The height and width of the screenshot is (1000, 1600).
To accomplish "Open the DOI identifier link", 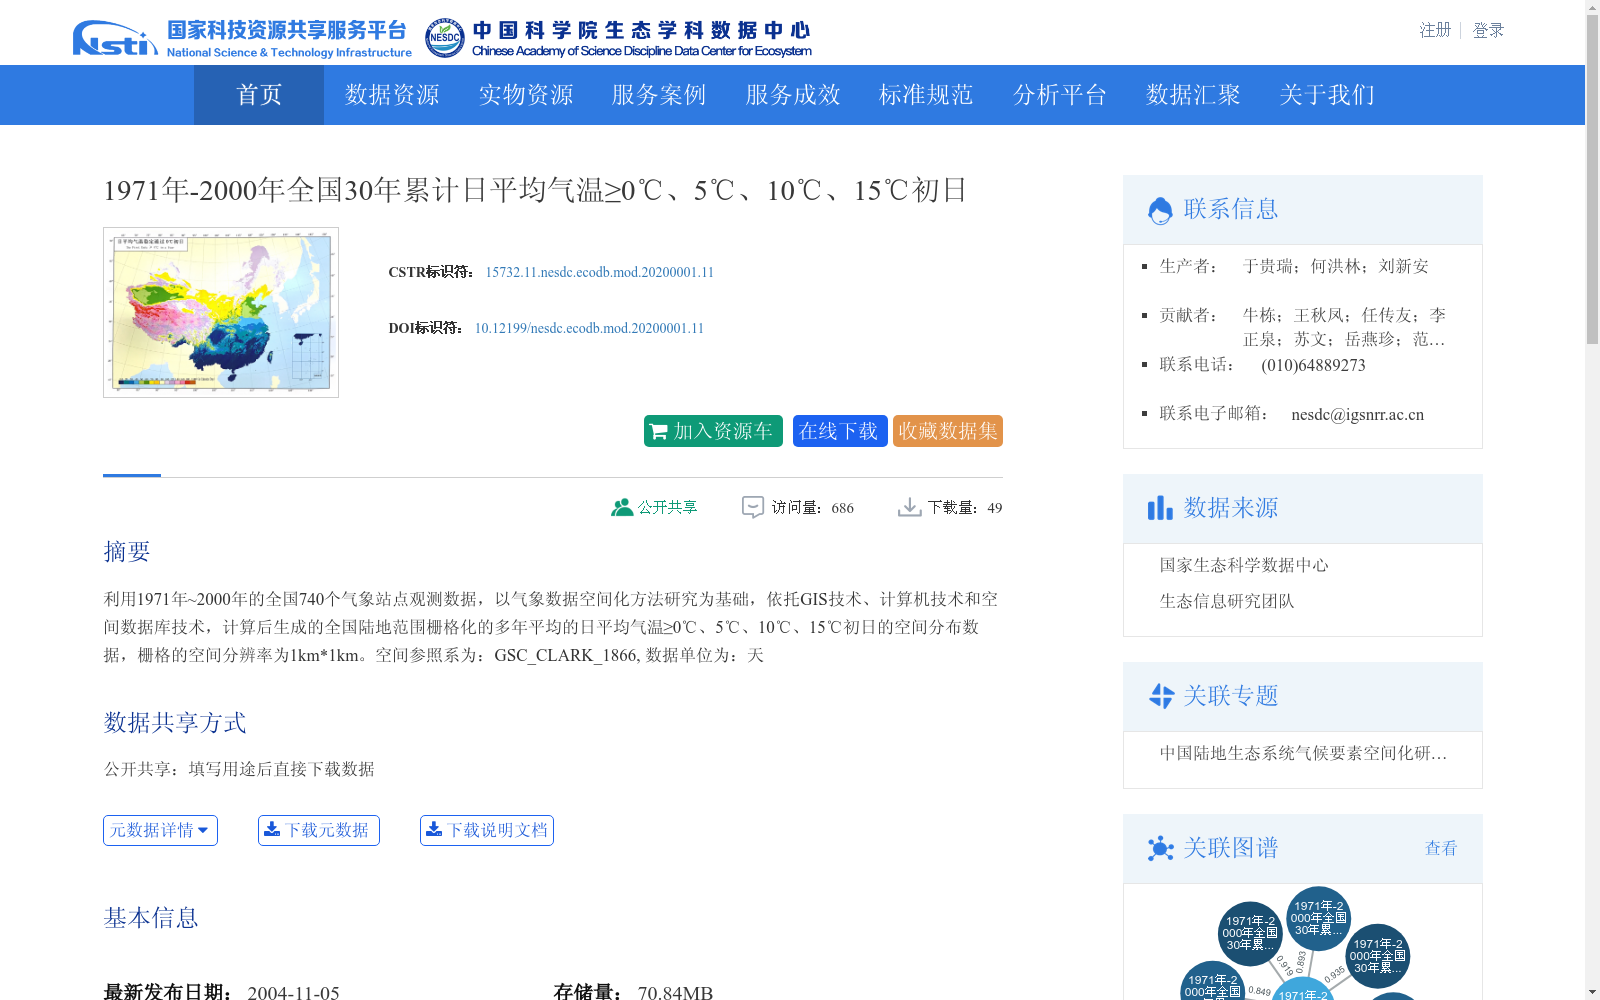I will 589,328.
